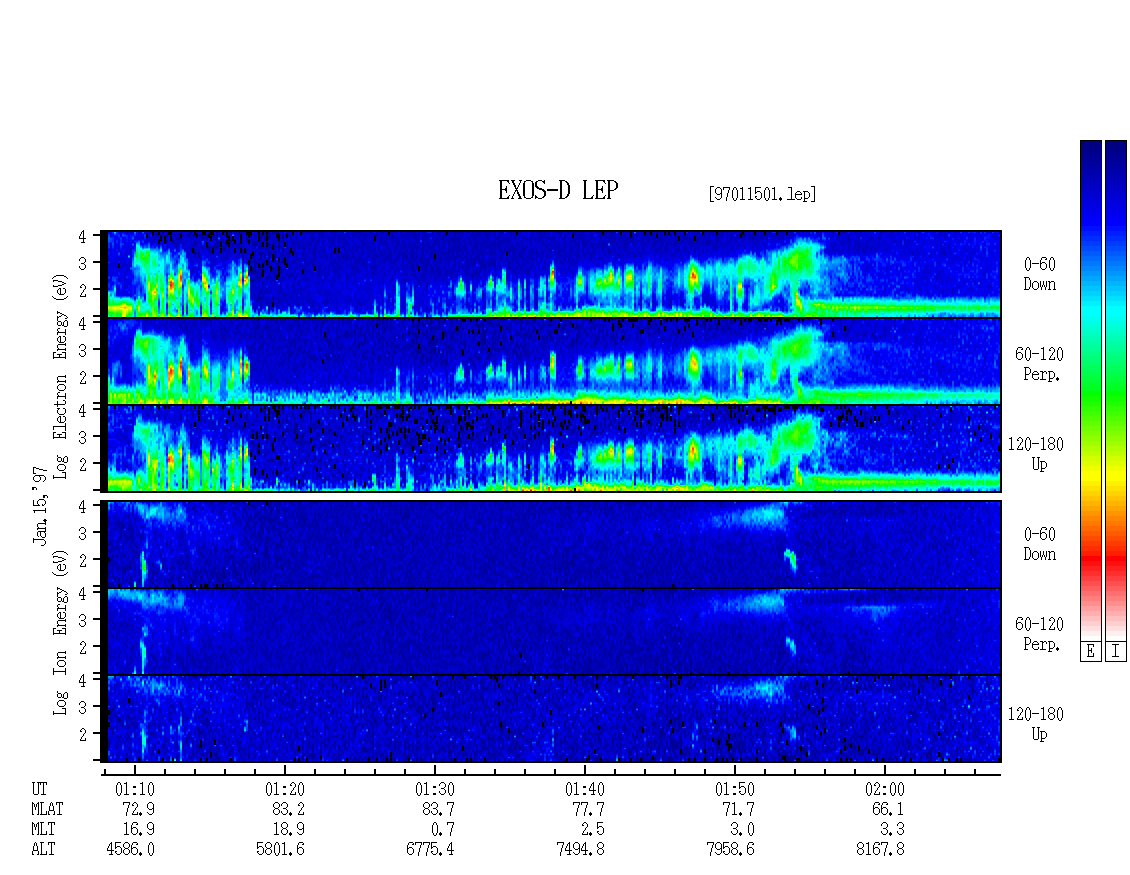Click the MLAT value 66.1
The height and width of the screenshot is (875, 1130).
pyautogui.click(x=888, y=809)
